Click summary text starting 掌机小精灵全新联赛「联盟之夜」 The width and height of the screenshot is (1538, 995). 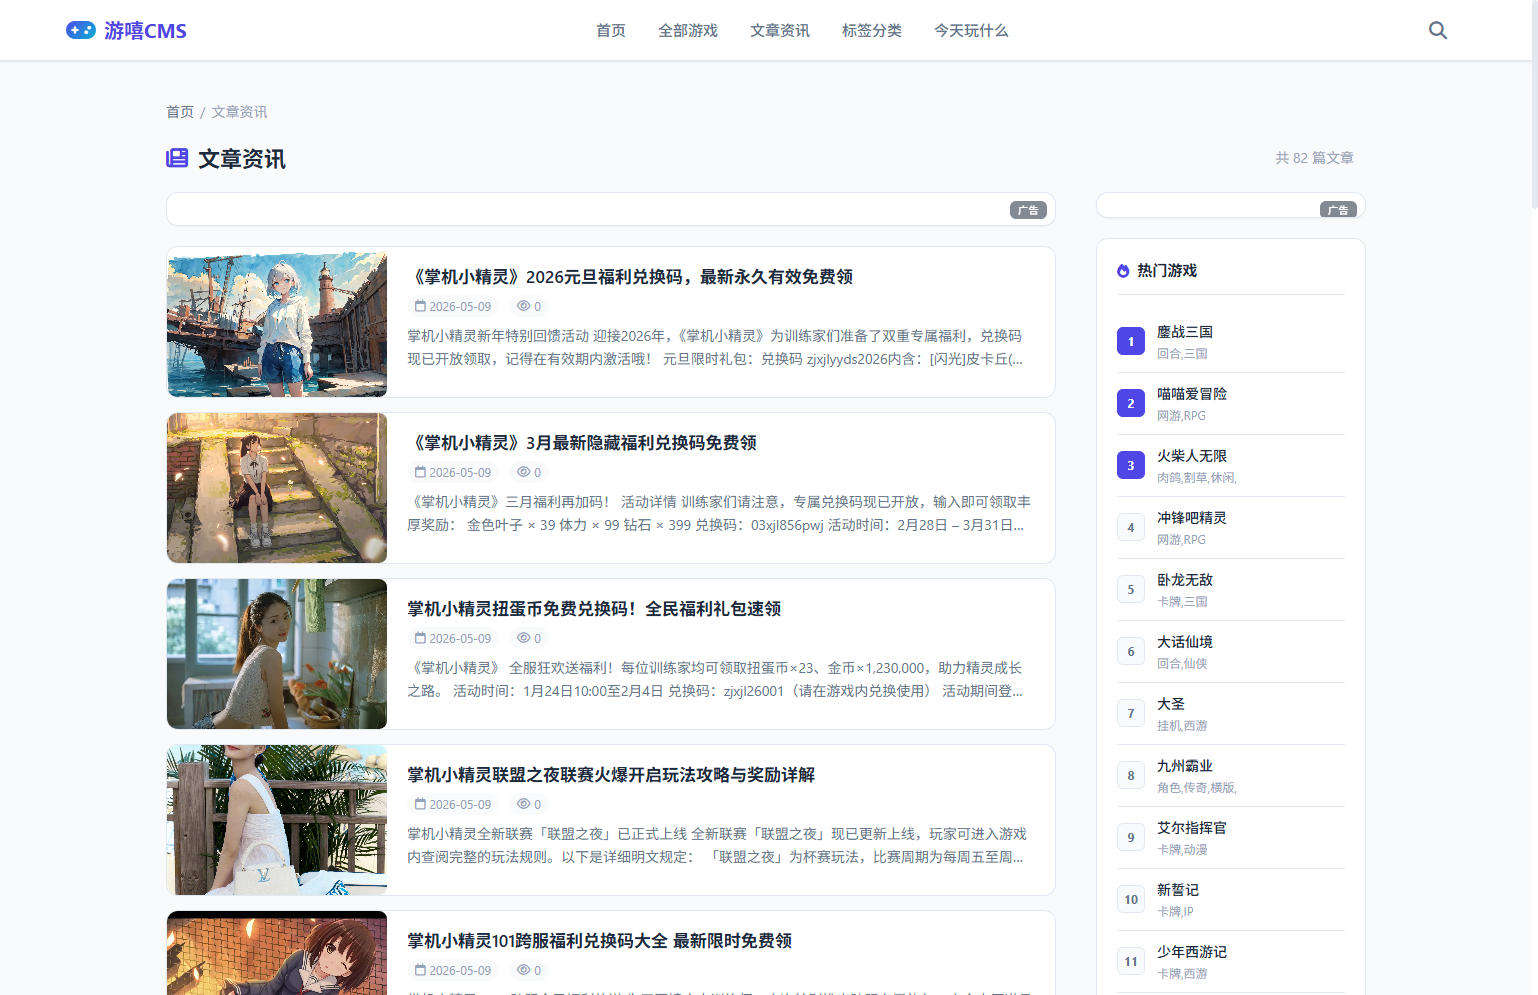(x=716, y=845)
